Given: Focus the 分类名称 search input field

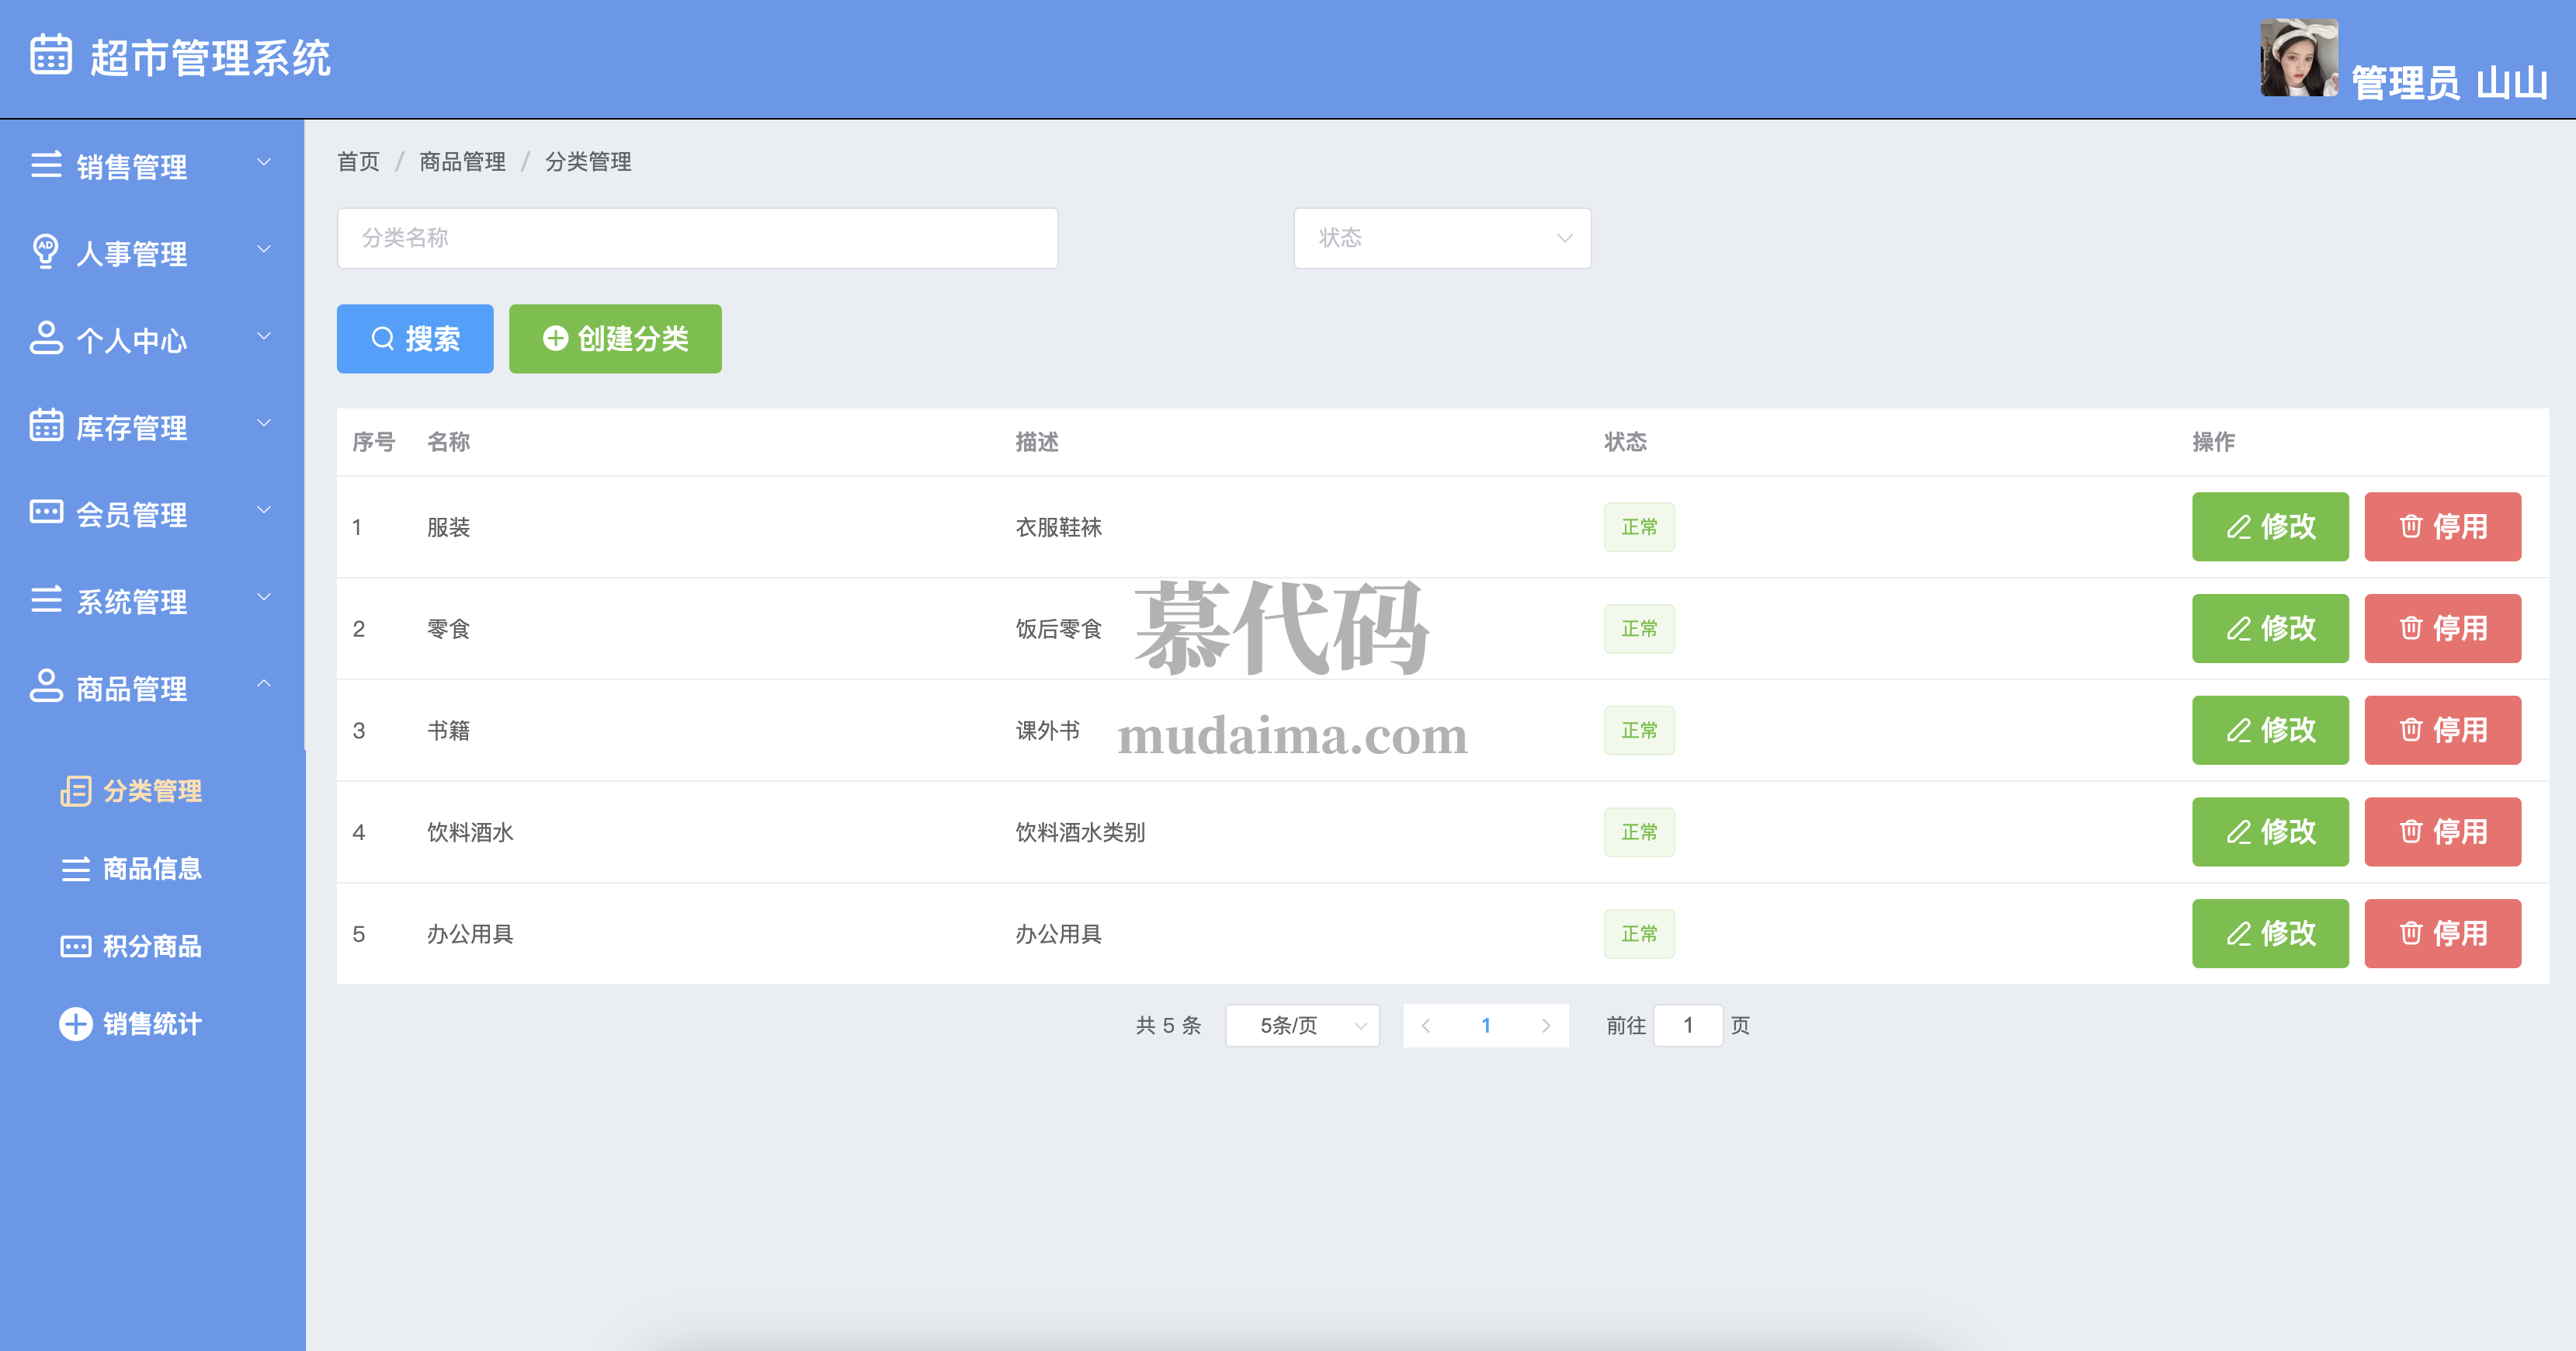Looking at the screenshot, I should point(697,238).
